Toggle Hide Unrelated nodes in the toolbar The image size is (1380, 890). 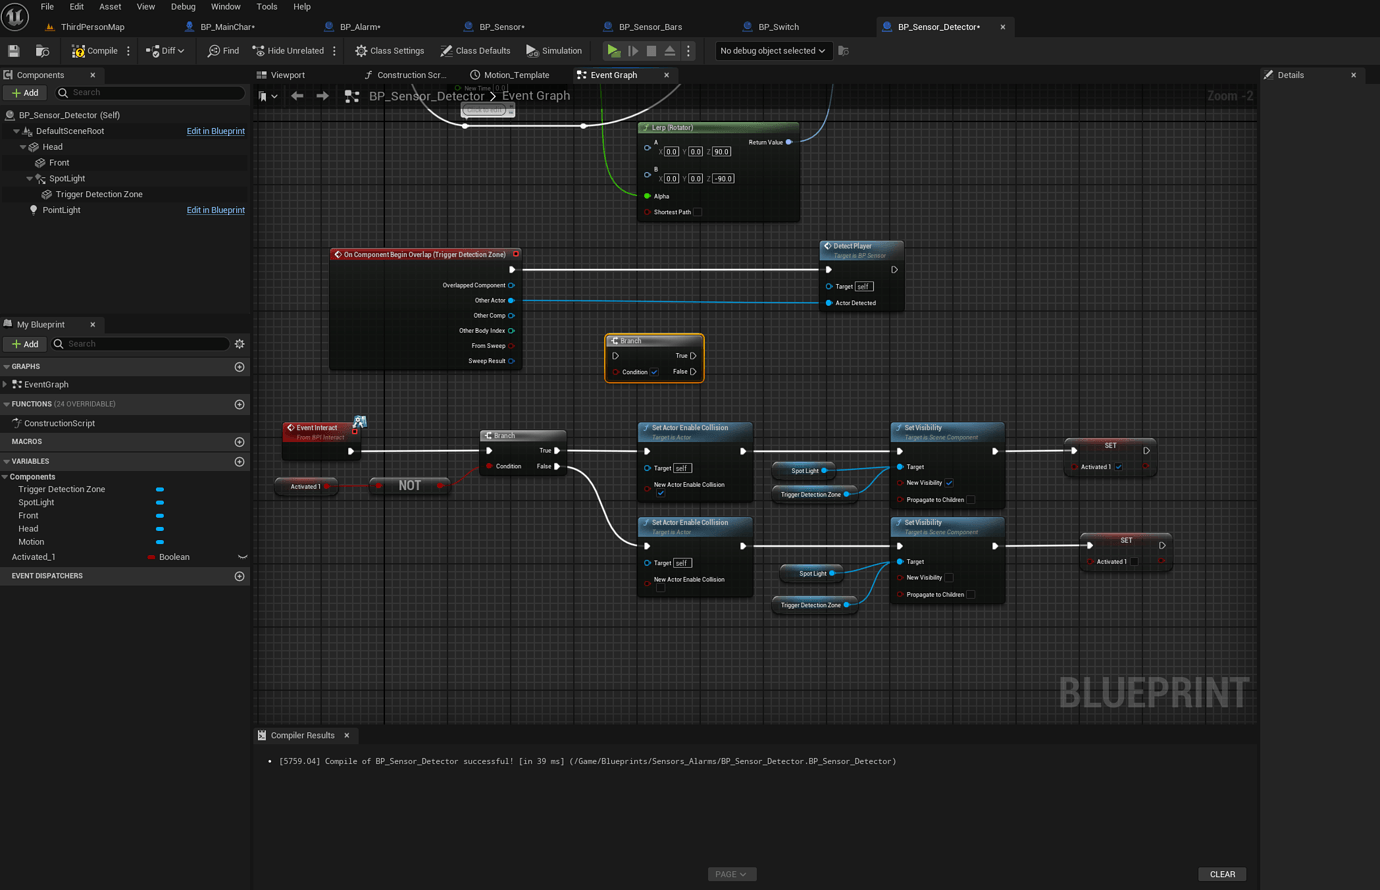click(290, 50)
